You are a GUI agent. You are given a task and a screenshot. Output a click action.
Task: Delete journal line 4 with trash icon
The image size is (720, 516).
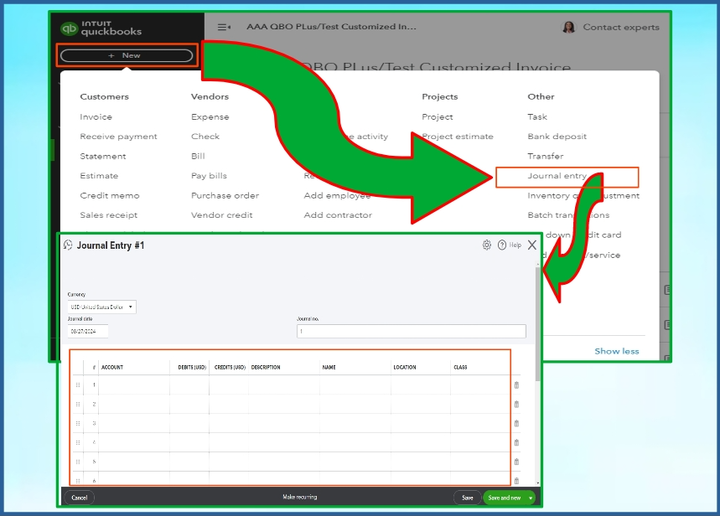pyautogui.click(x=517, y=443)
